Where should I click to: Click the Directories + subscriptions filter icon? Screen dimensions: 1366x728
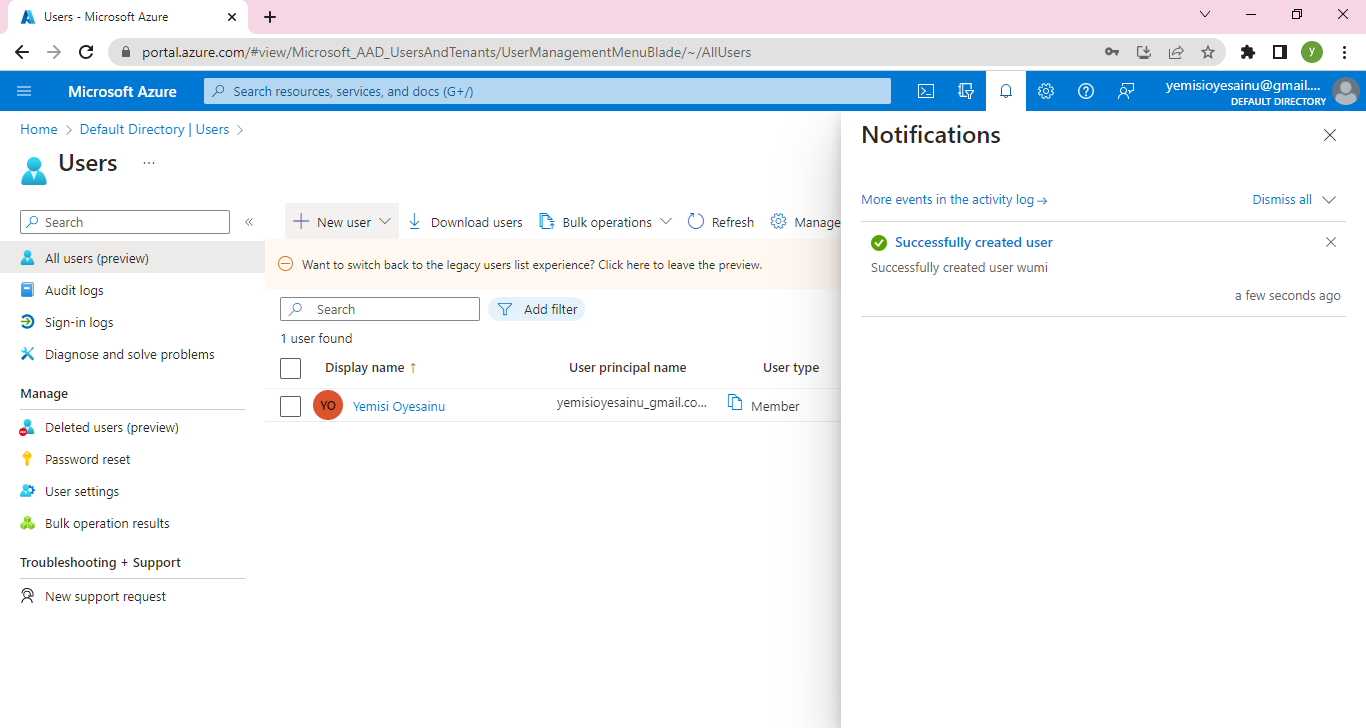click(966, 91)
